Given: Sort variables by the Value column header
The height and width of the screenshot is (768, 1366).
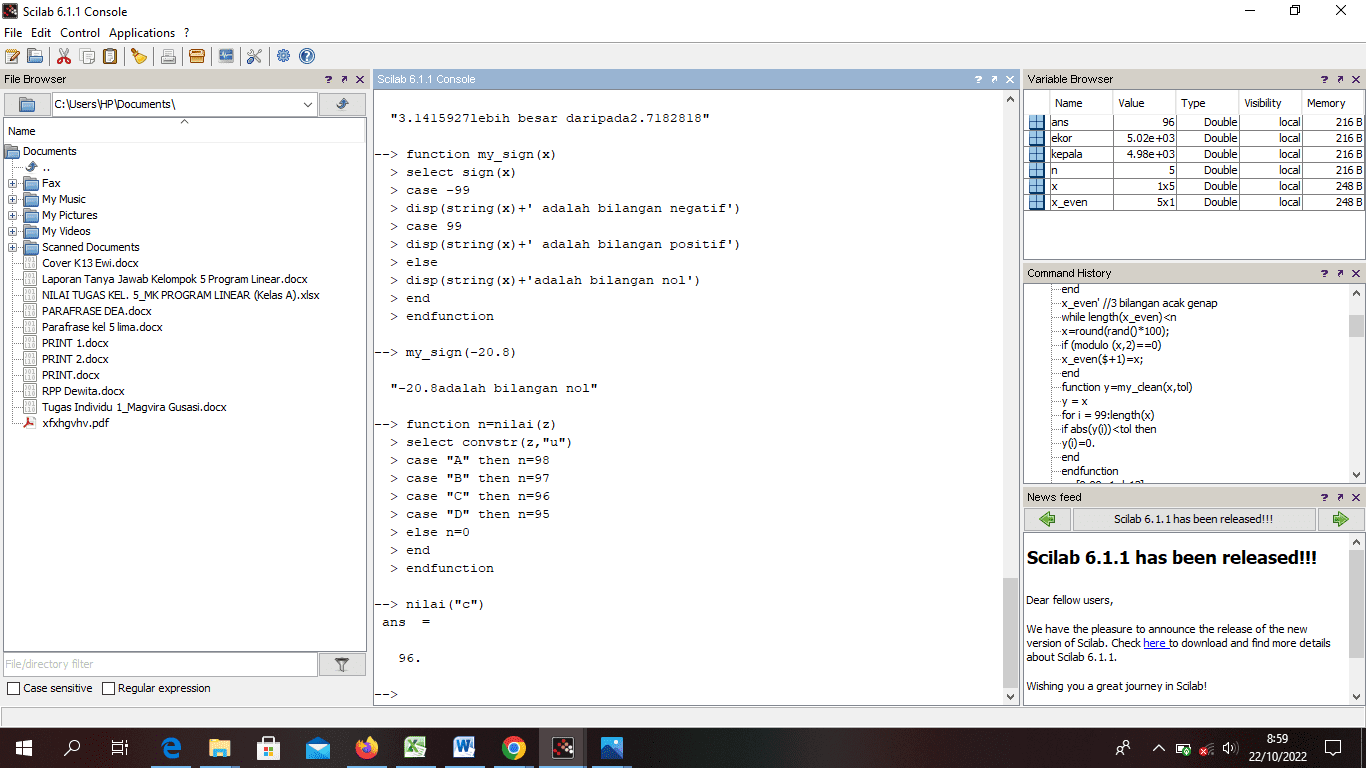Looking at the screenshot, I should point(1145,103).
